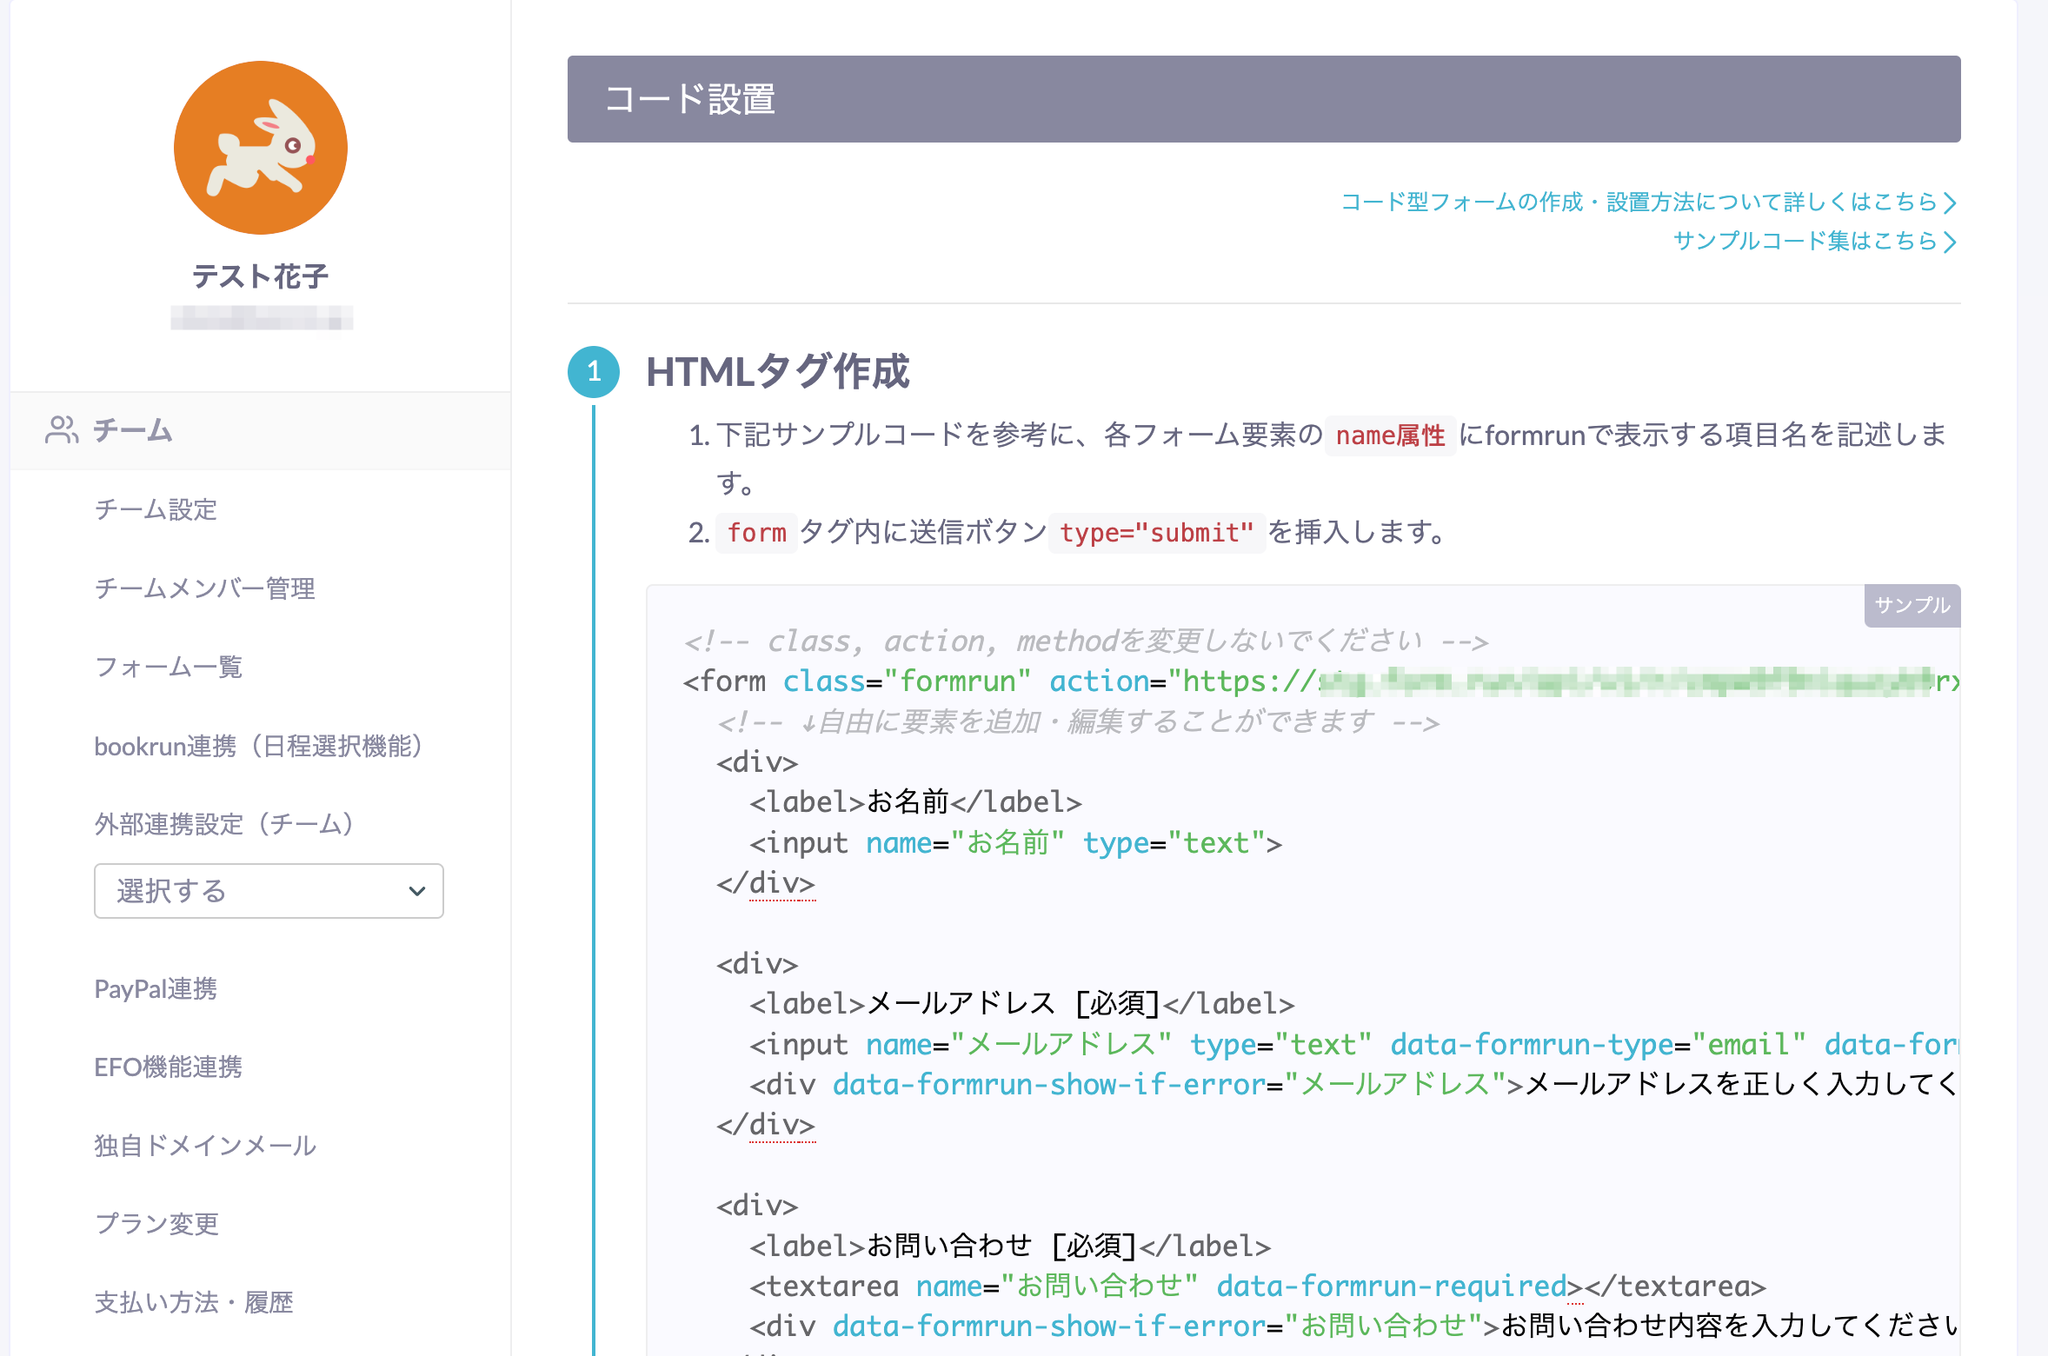Click the テスト花子 user name
The width and height of the screenshot is (2048, 1356).
[260, 276]
